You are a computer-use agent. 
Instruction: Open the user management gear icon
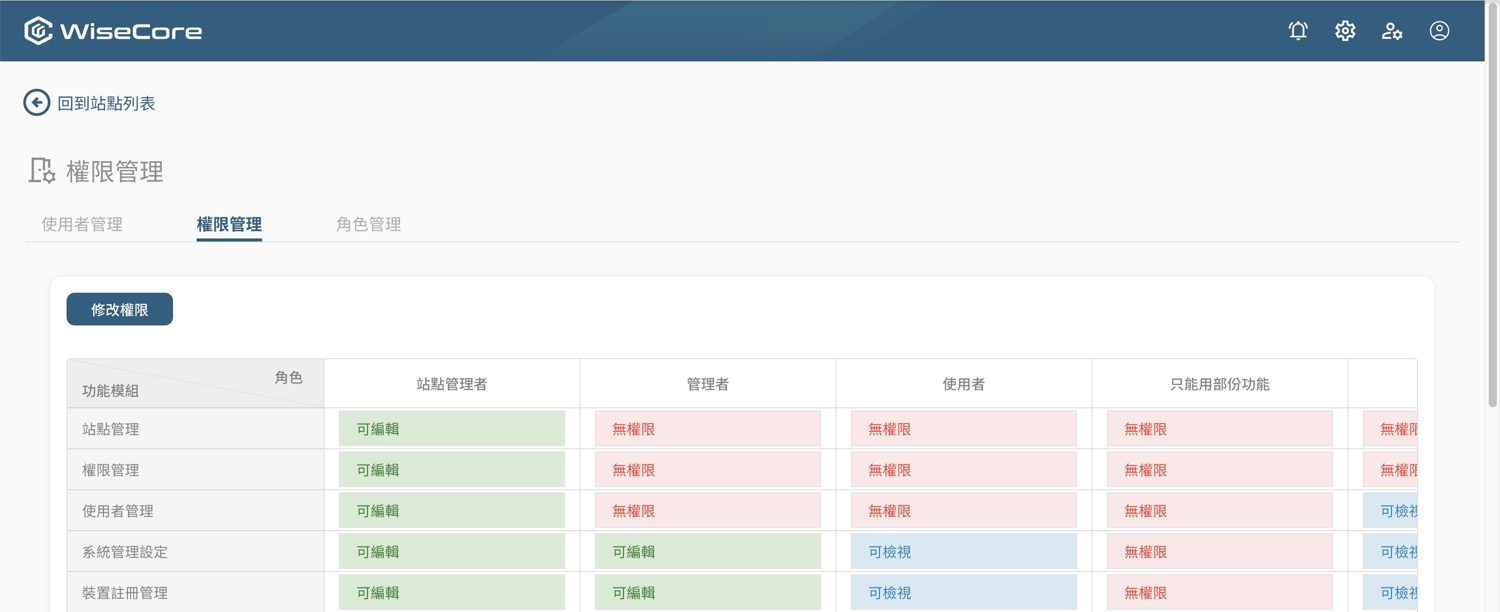[x=1392, y=31]
